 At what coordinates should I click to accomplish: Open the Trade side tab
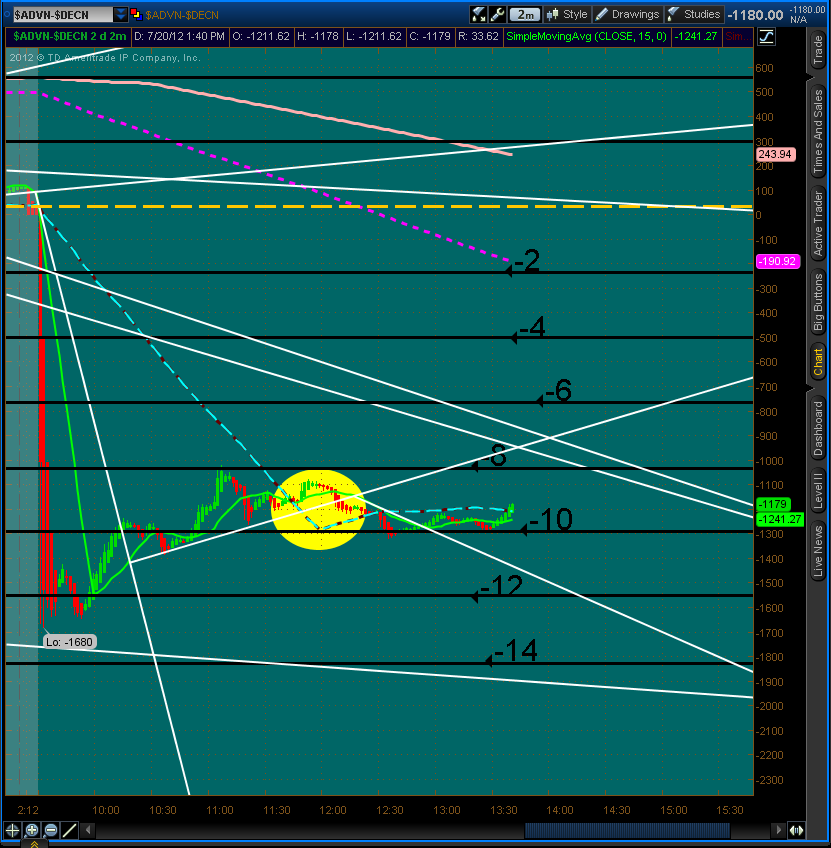point(818,50)
